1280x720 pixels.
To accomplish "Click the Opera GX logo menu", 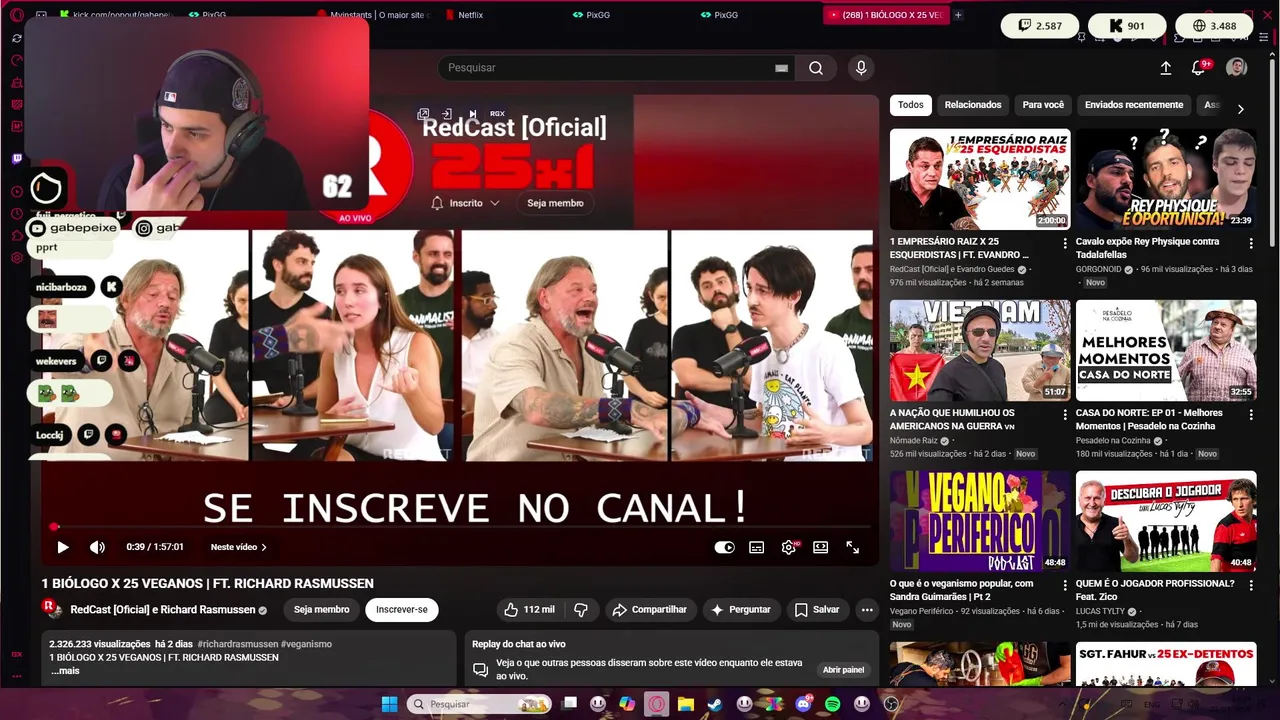I will click(16, 15).
